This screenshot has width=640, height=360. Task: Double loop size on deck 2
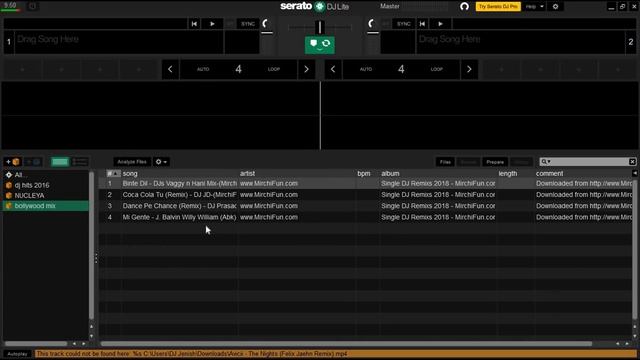tap(469, 69)
